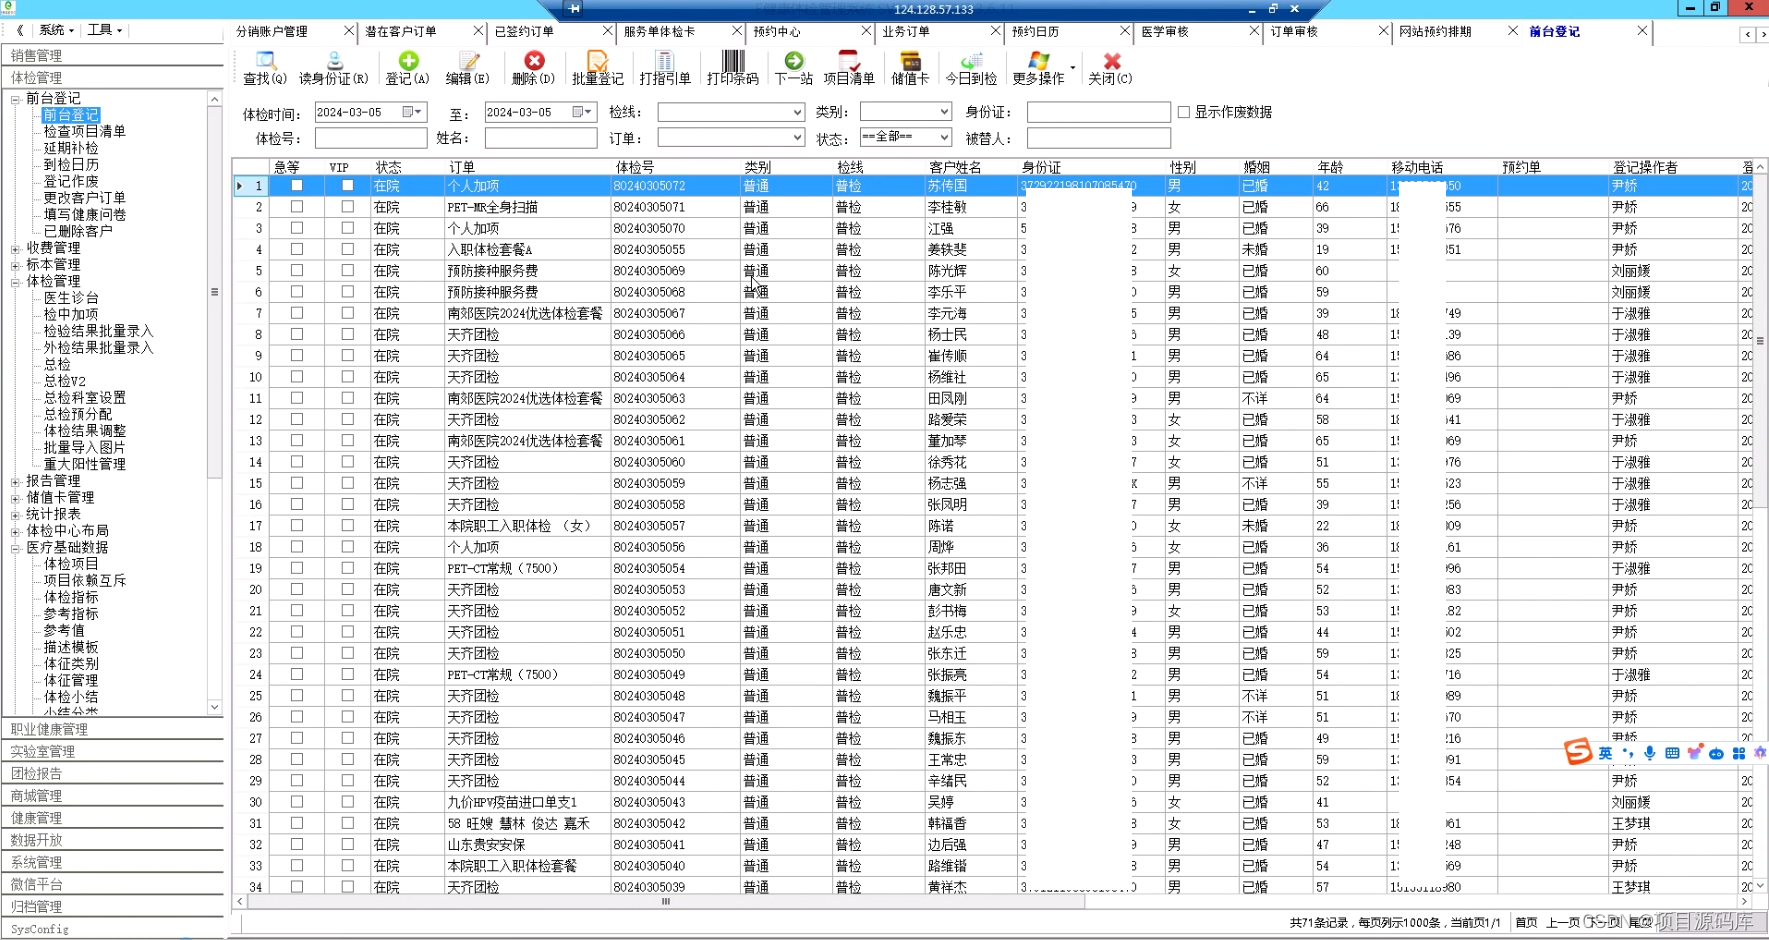Switch to the 网站预约排期 tab
This screenshot has height=940, width=1769.
[1435, 31]
